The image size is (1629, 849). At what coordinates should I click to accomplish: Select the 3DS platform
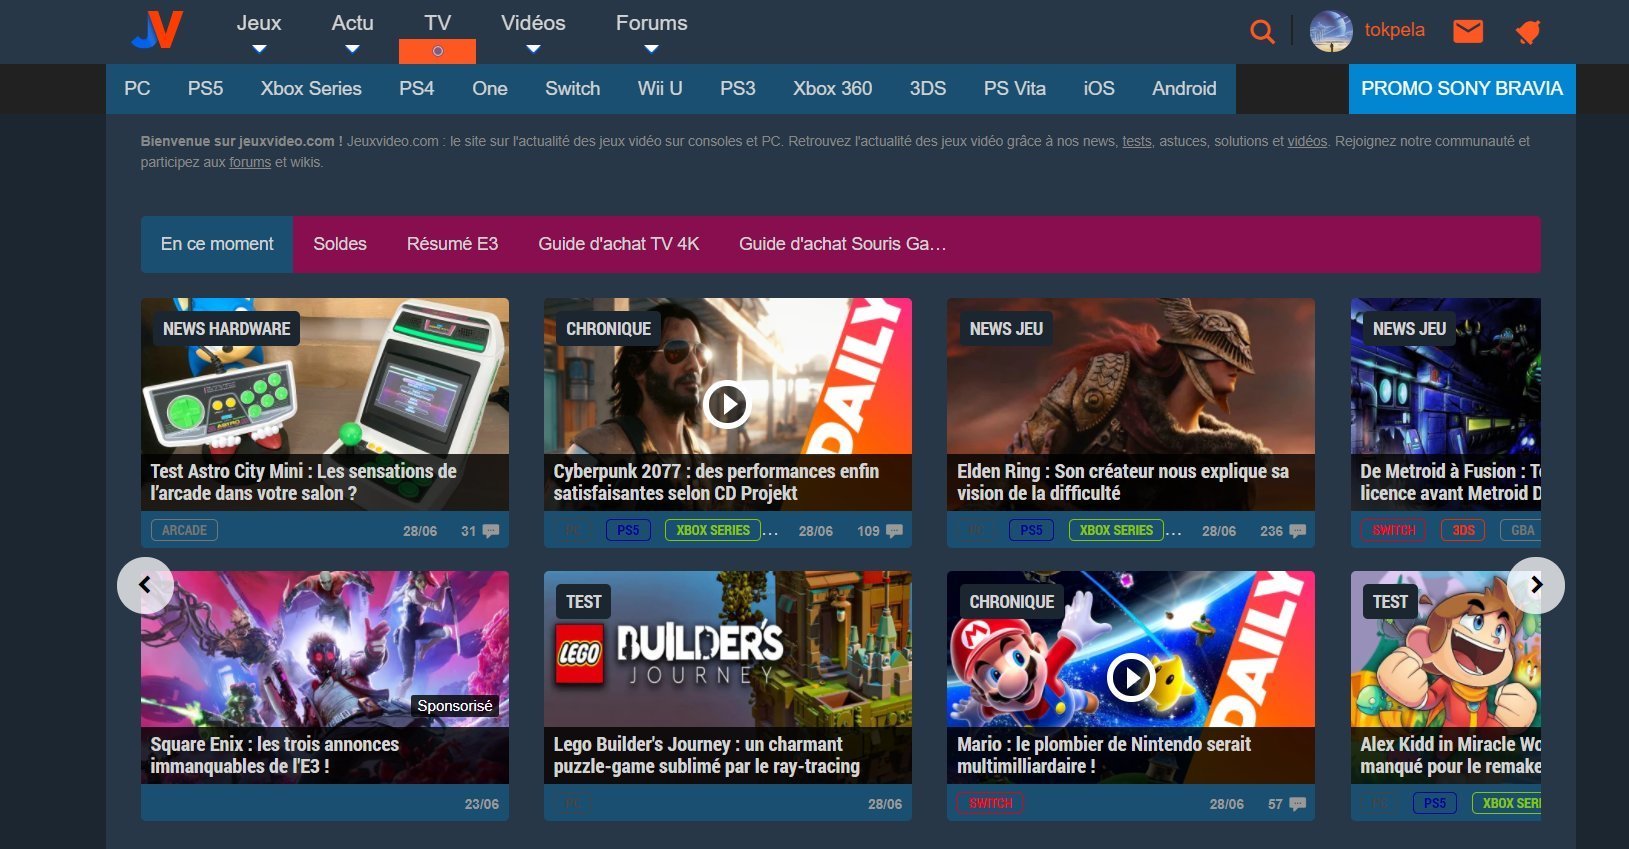point(928,89)
